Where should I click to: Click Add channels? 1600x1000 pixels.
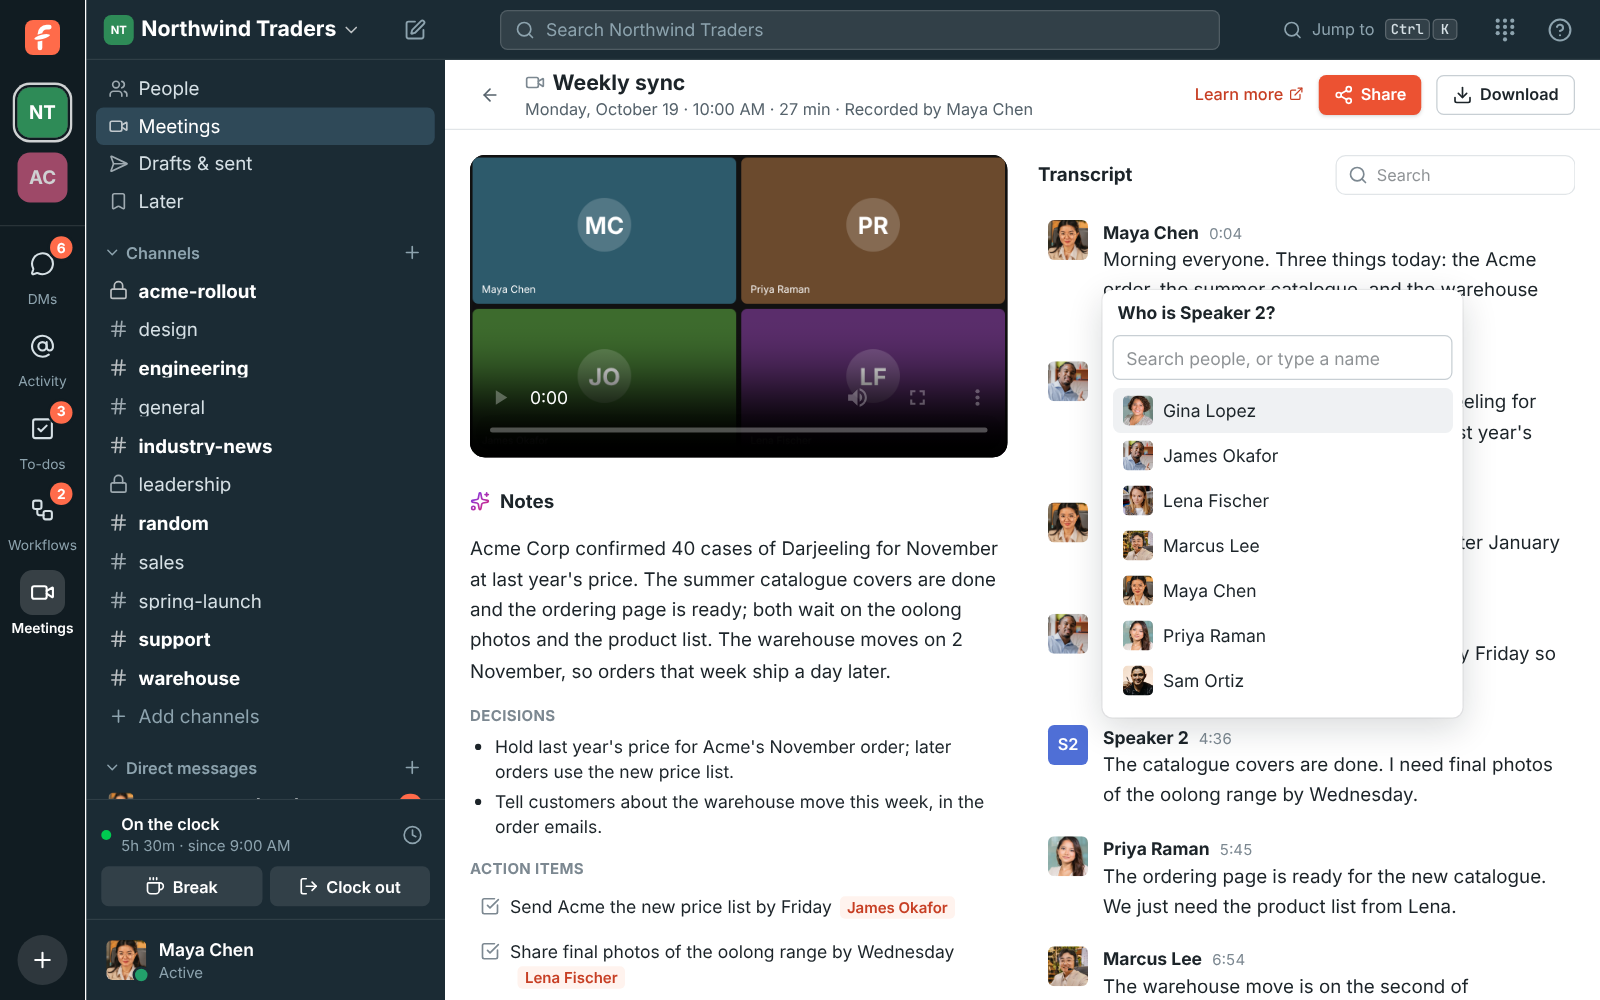coord(265,717)
